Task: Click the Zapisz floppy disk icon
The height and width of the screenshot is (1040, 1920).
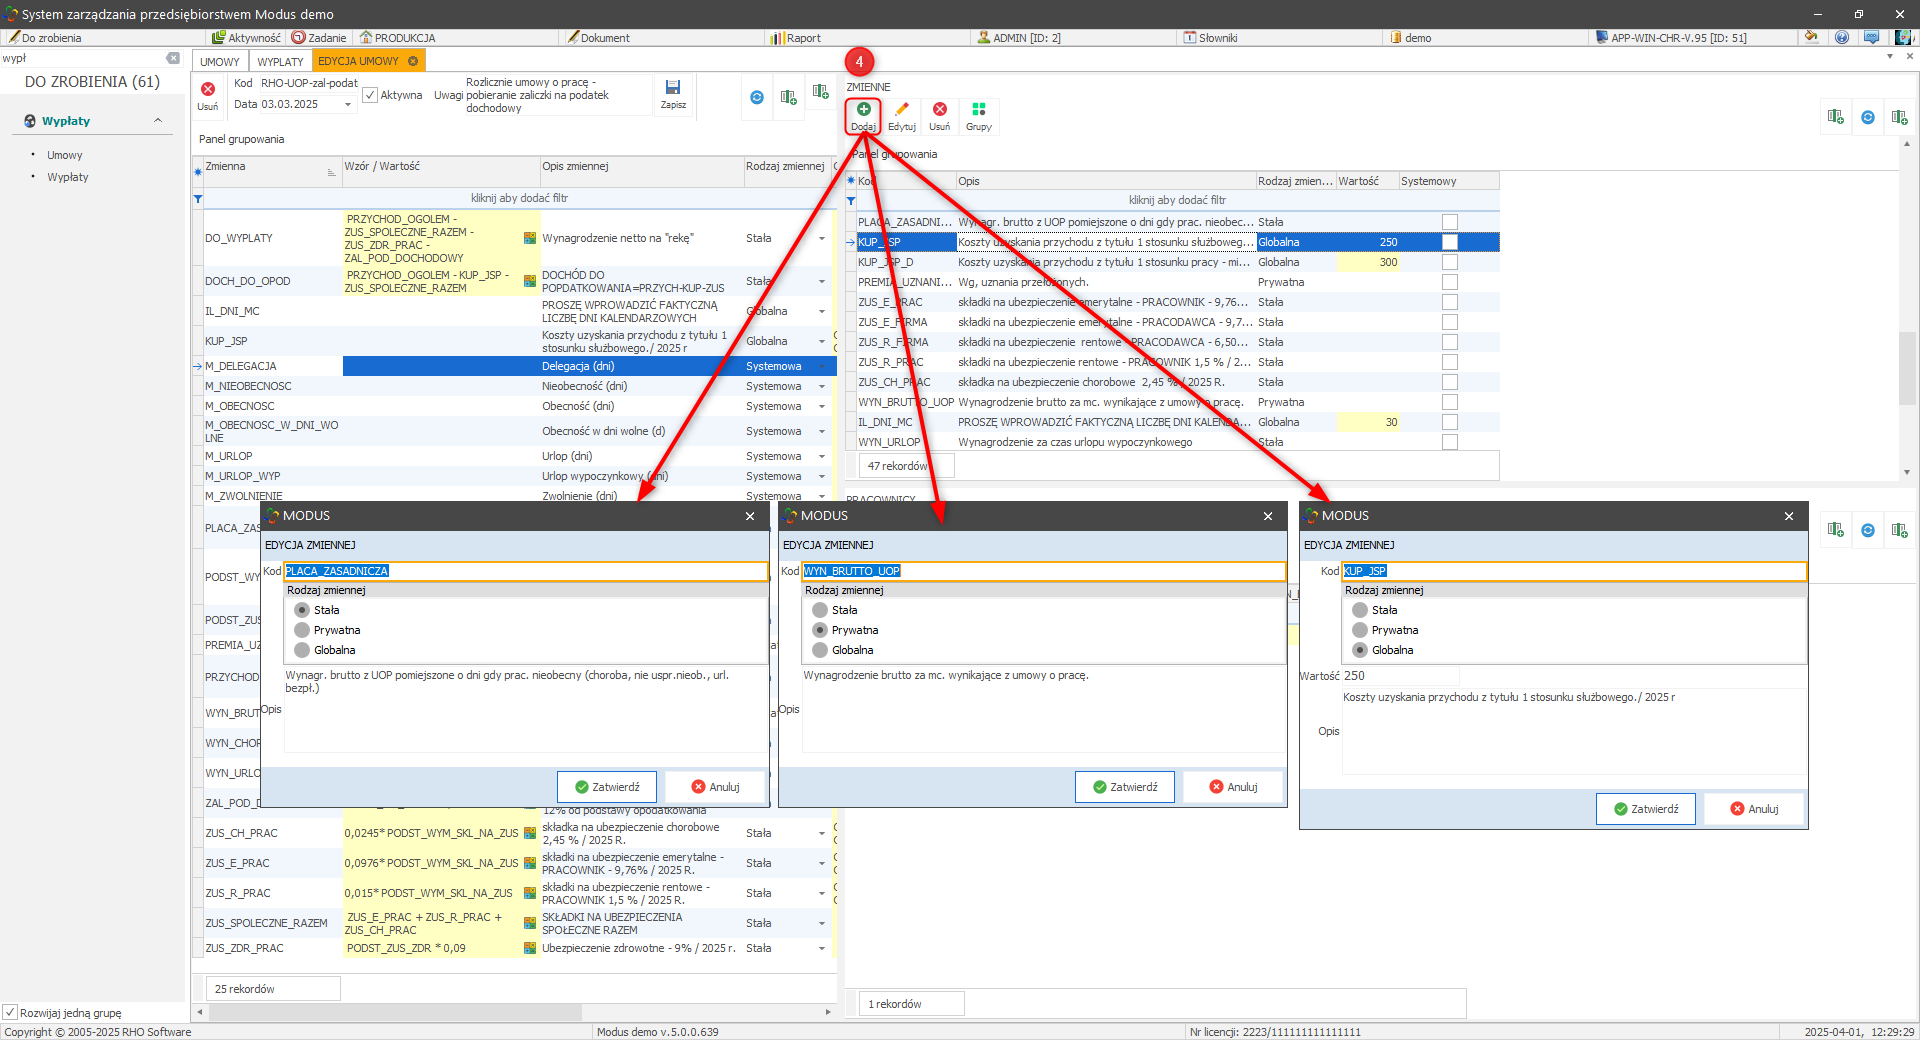Action: [x=673, y=88]
